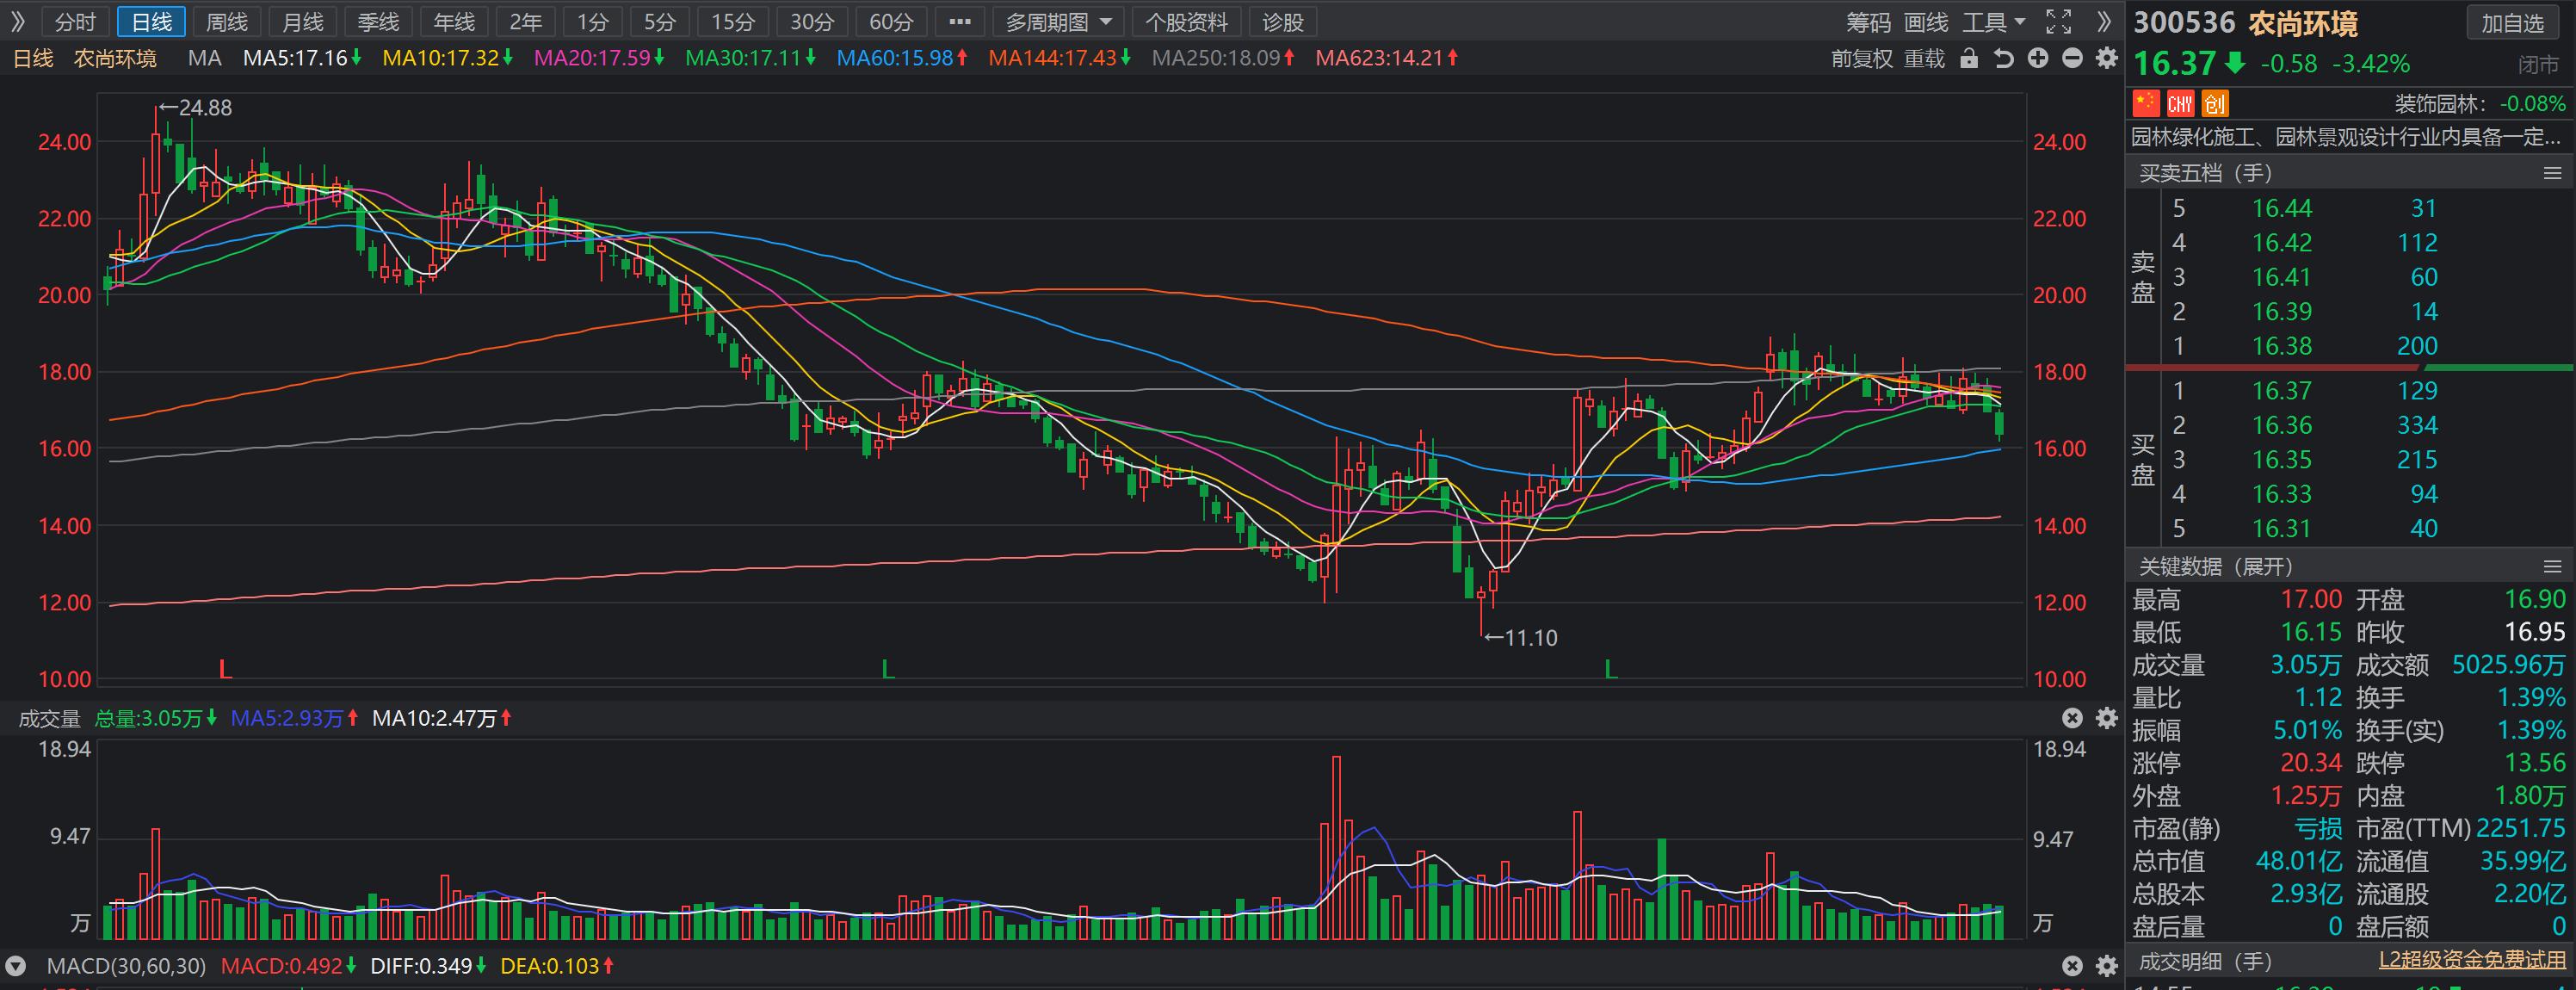2576x990 pixels.
Task: Enter fullscreen with the expand-arrows icon
Action: tap(2058, 22)
